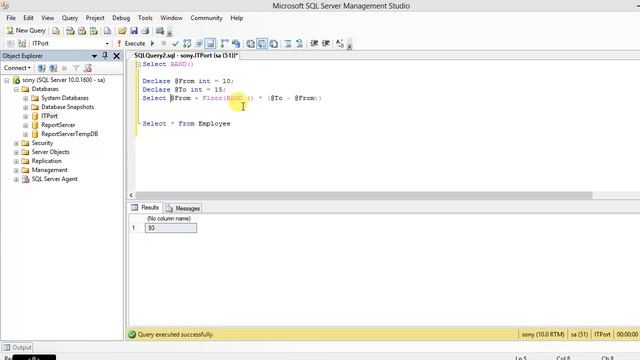Refresh Object Explorer with the red icon
The image size is (640, 360).
tap(88, 68)
